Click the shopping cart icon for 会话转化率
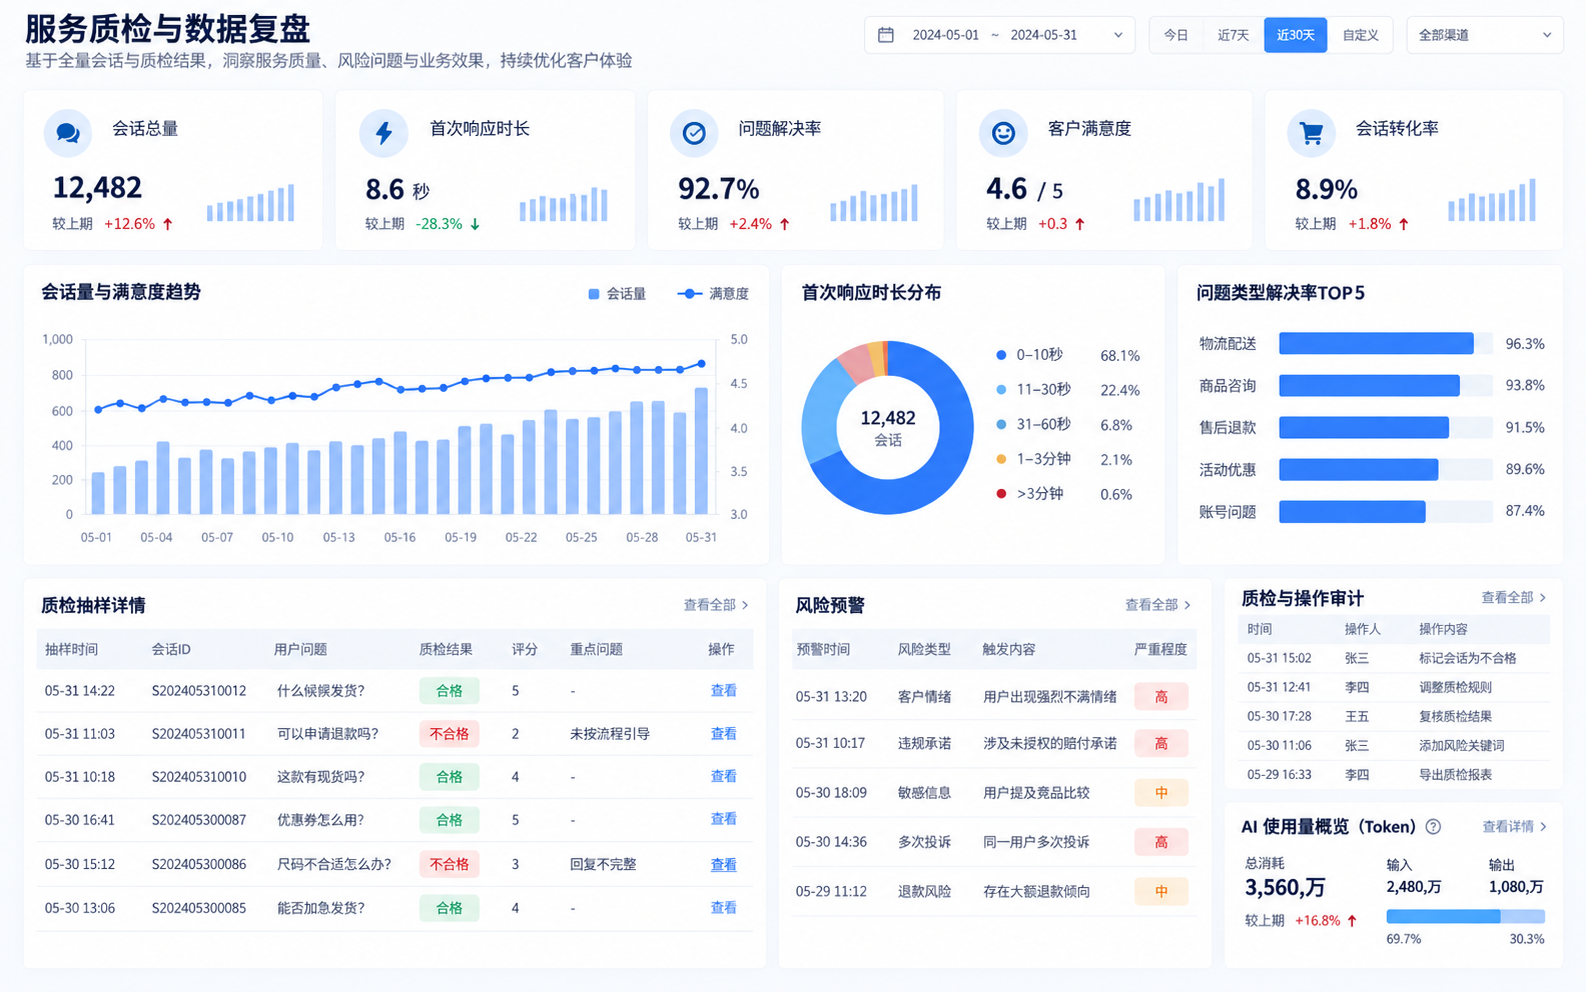The width and height of the screenshot is (1586, 992). [1311, 133]
